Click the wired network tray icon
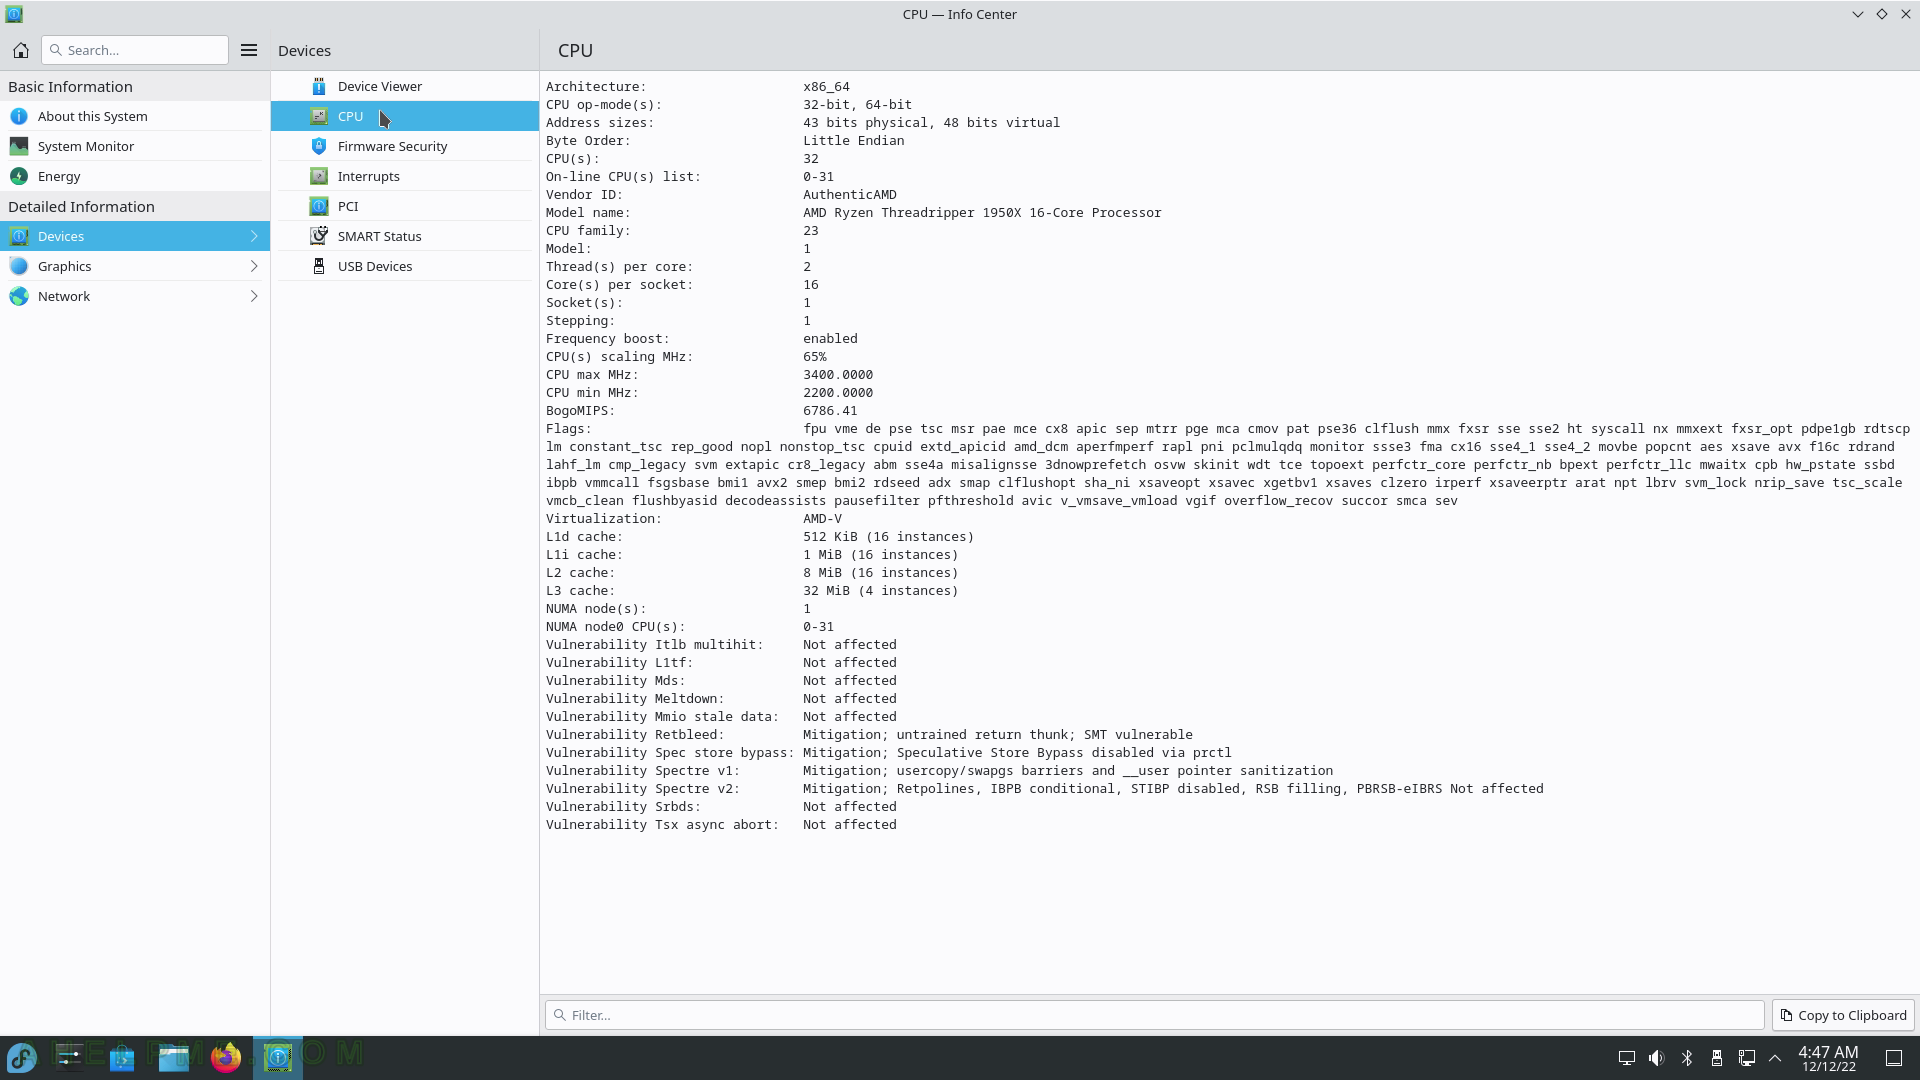1920x1080 pixels. (x=1747, y=1058)
